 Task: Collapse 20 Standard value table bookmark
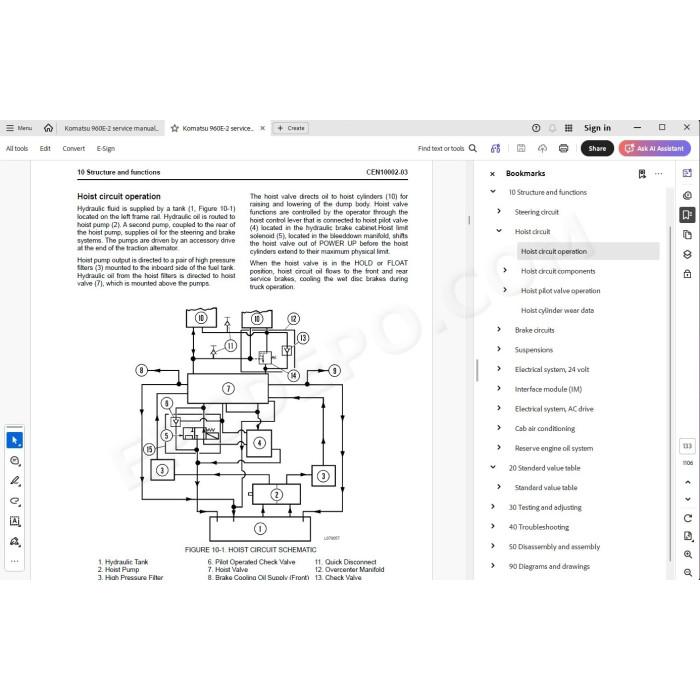coord(493,467)
